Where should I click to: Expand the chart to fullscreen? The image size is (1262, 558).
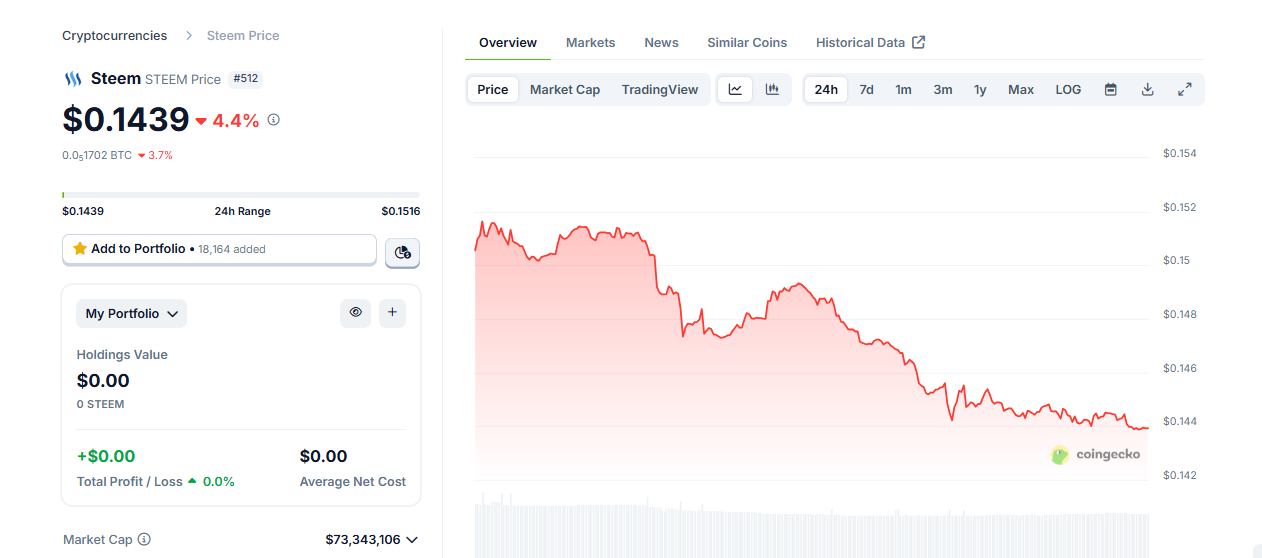click(x=1184, y=89)
